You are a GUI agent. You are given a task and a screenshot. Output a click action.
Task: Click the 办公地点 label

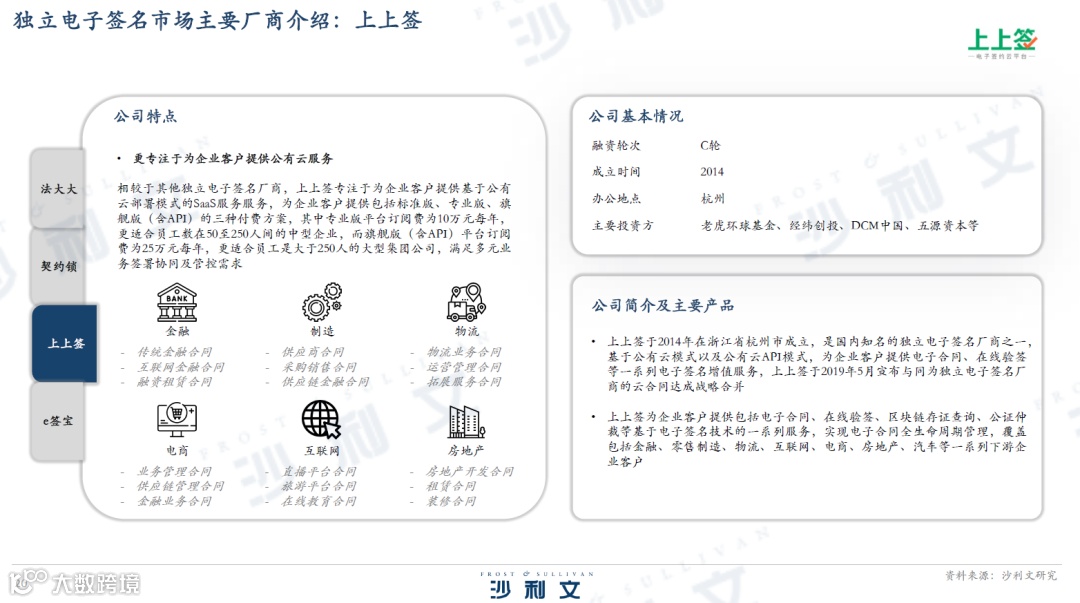tap(616, 198)
